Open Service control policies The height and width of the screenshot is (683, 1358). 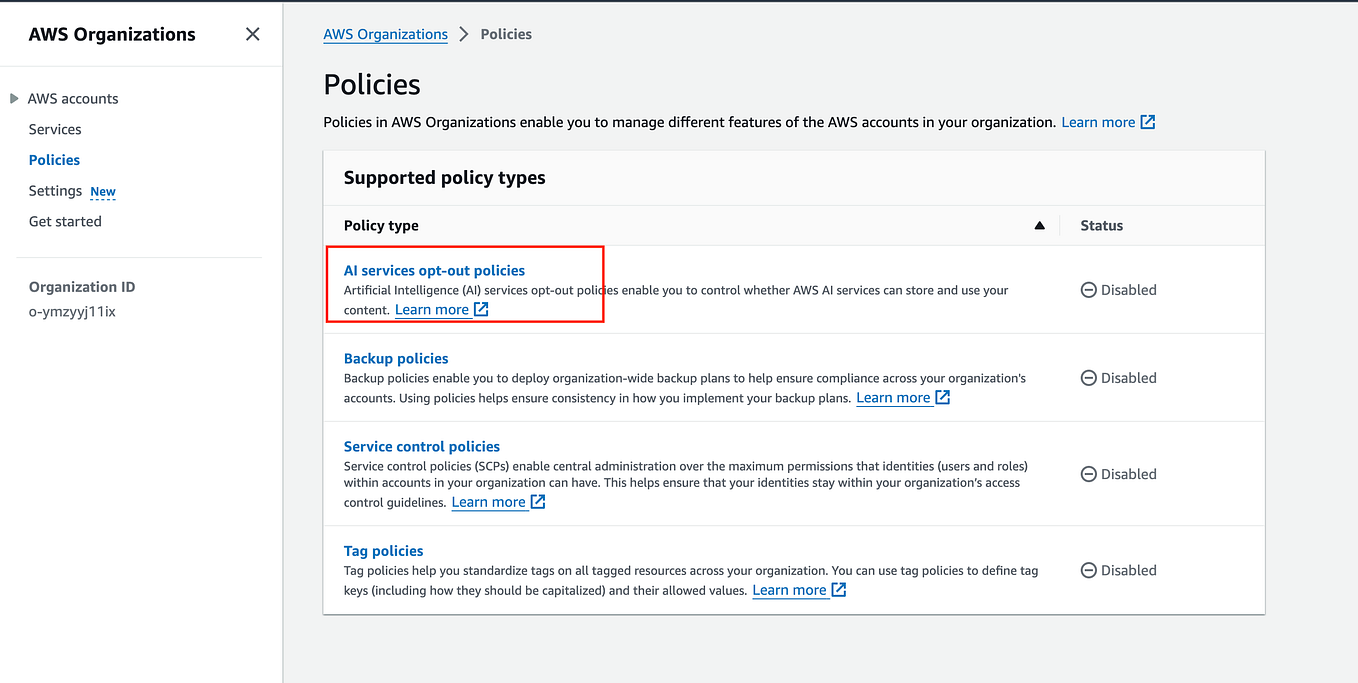pos(421,446)
